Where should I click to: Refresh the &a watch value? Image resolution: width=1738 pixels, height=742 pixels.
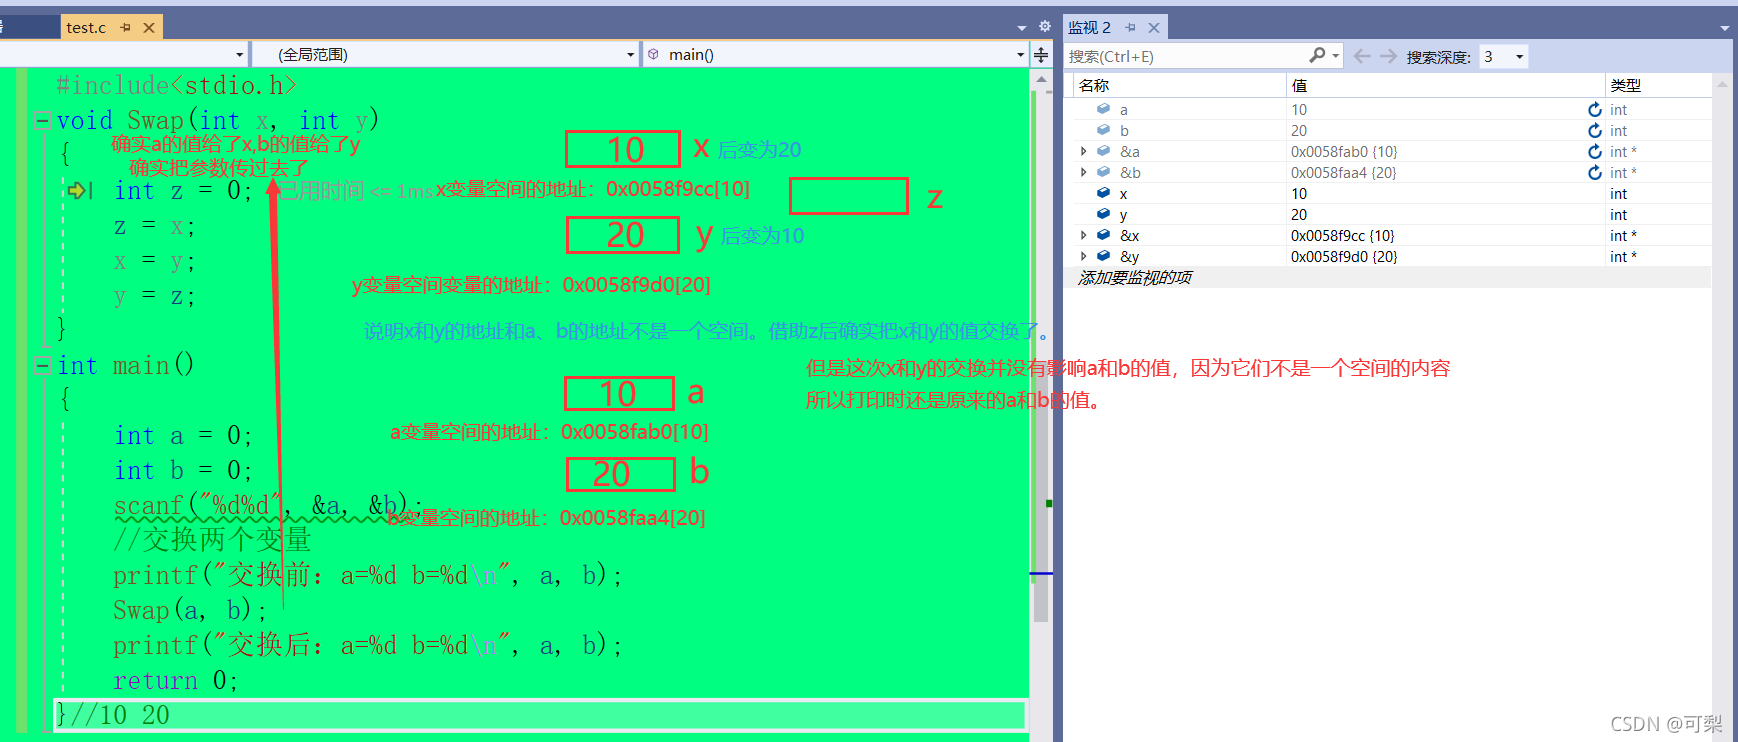(1595, 151)
